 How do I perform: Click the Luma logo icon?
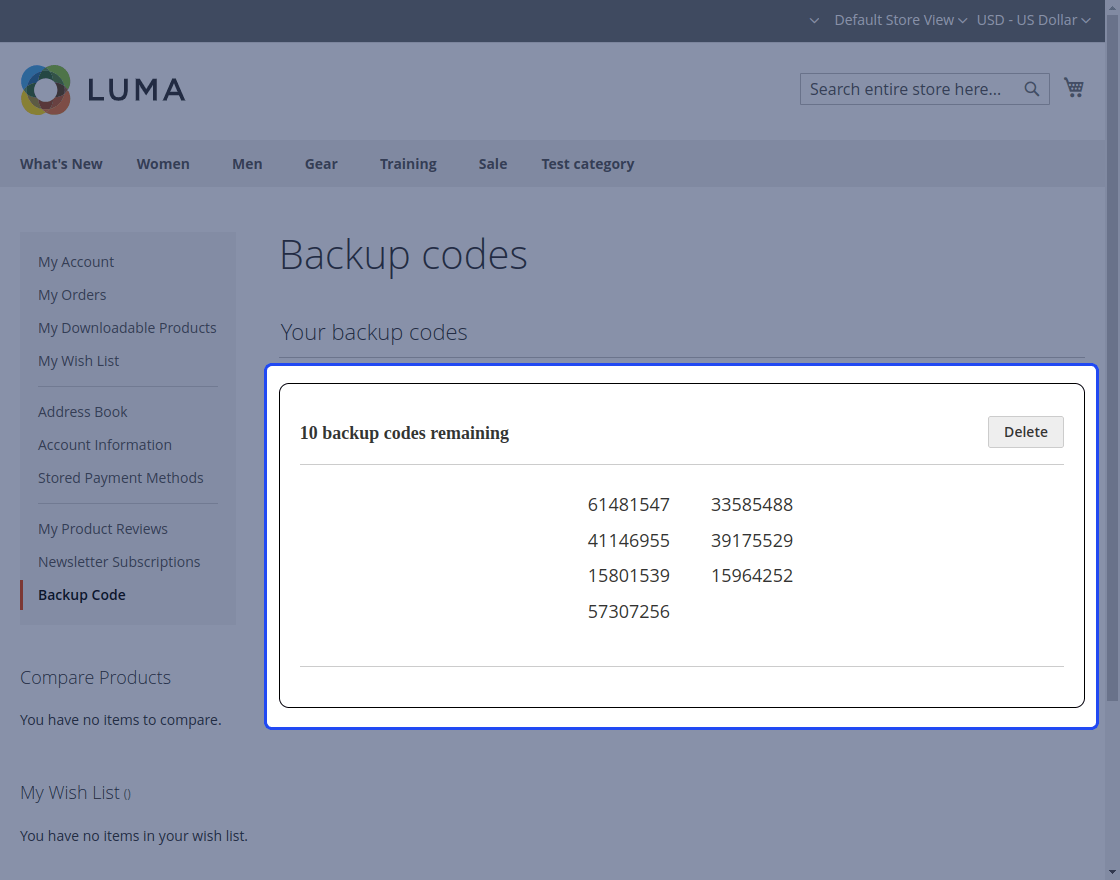pyautogui.click(x=46, y=90)
